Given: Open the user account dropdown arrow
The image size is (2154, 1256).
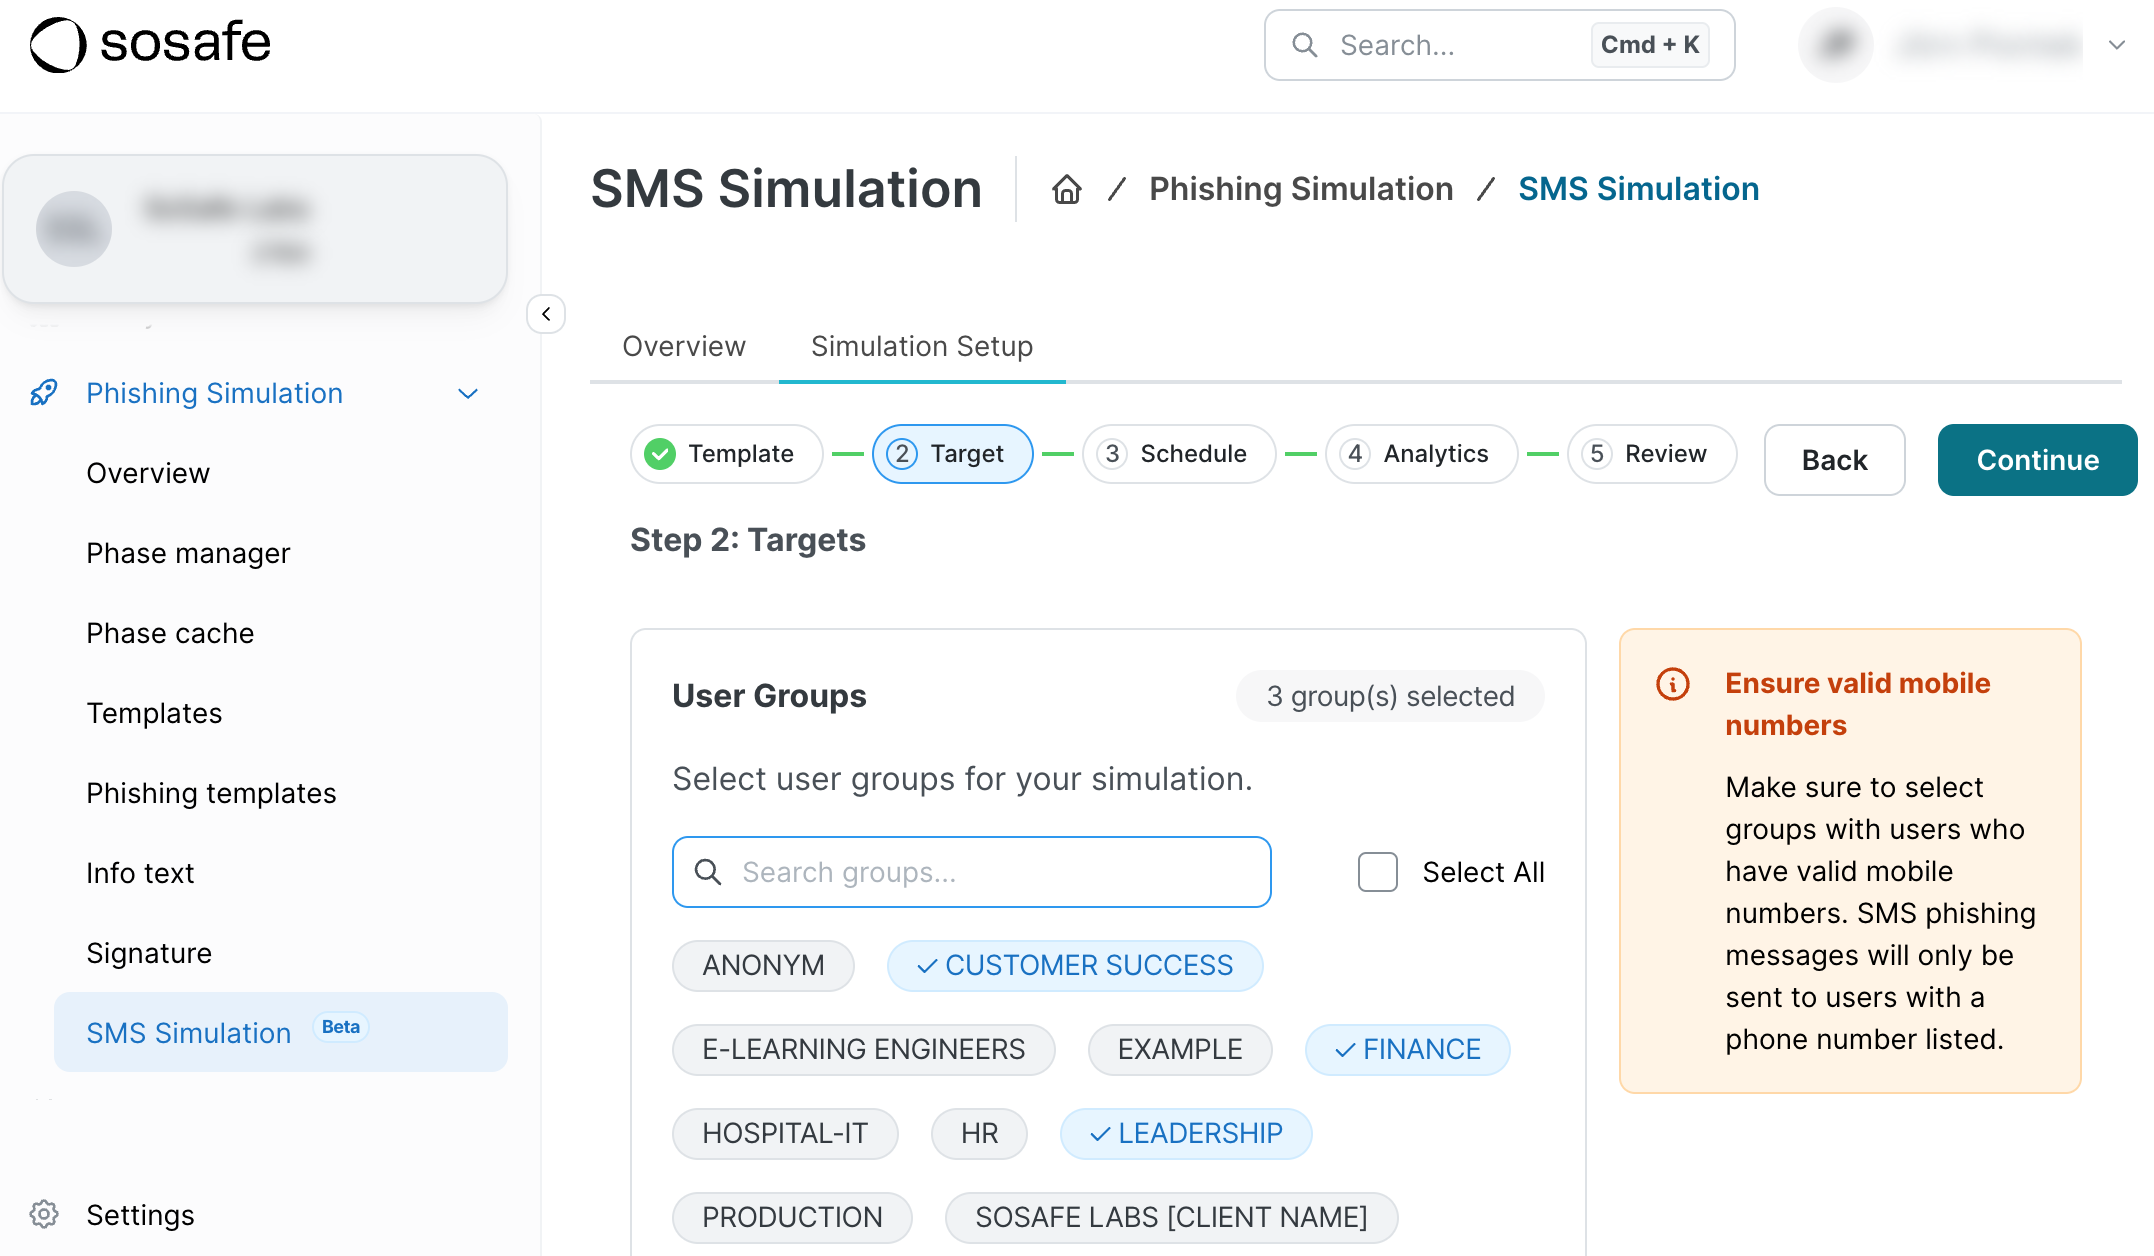Looking at the screenshot, I should click(2116, 45).
